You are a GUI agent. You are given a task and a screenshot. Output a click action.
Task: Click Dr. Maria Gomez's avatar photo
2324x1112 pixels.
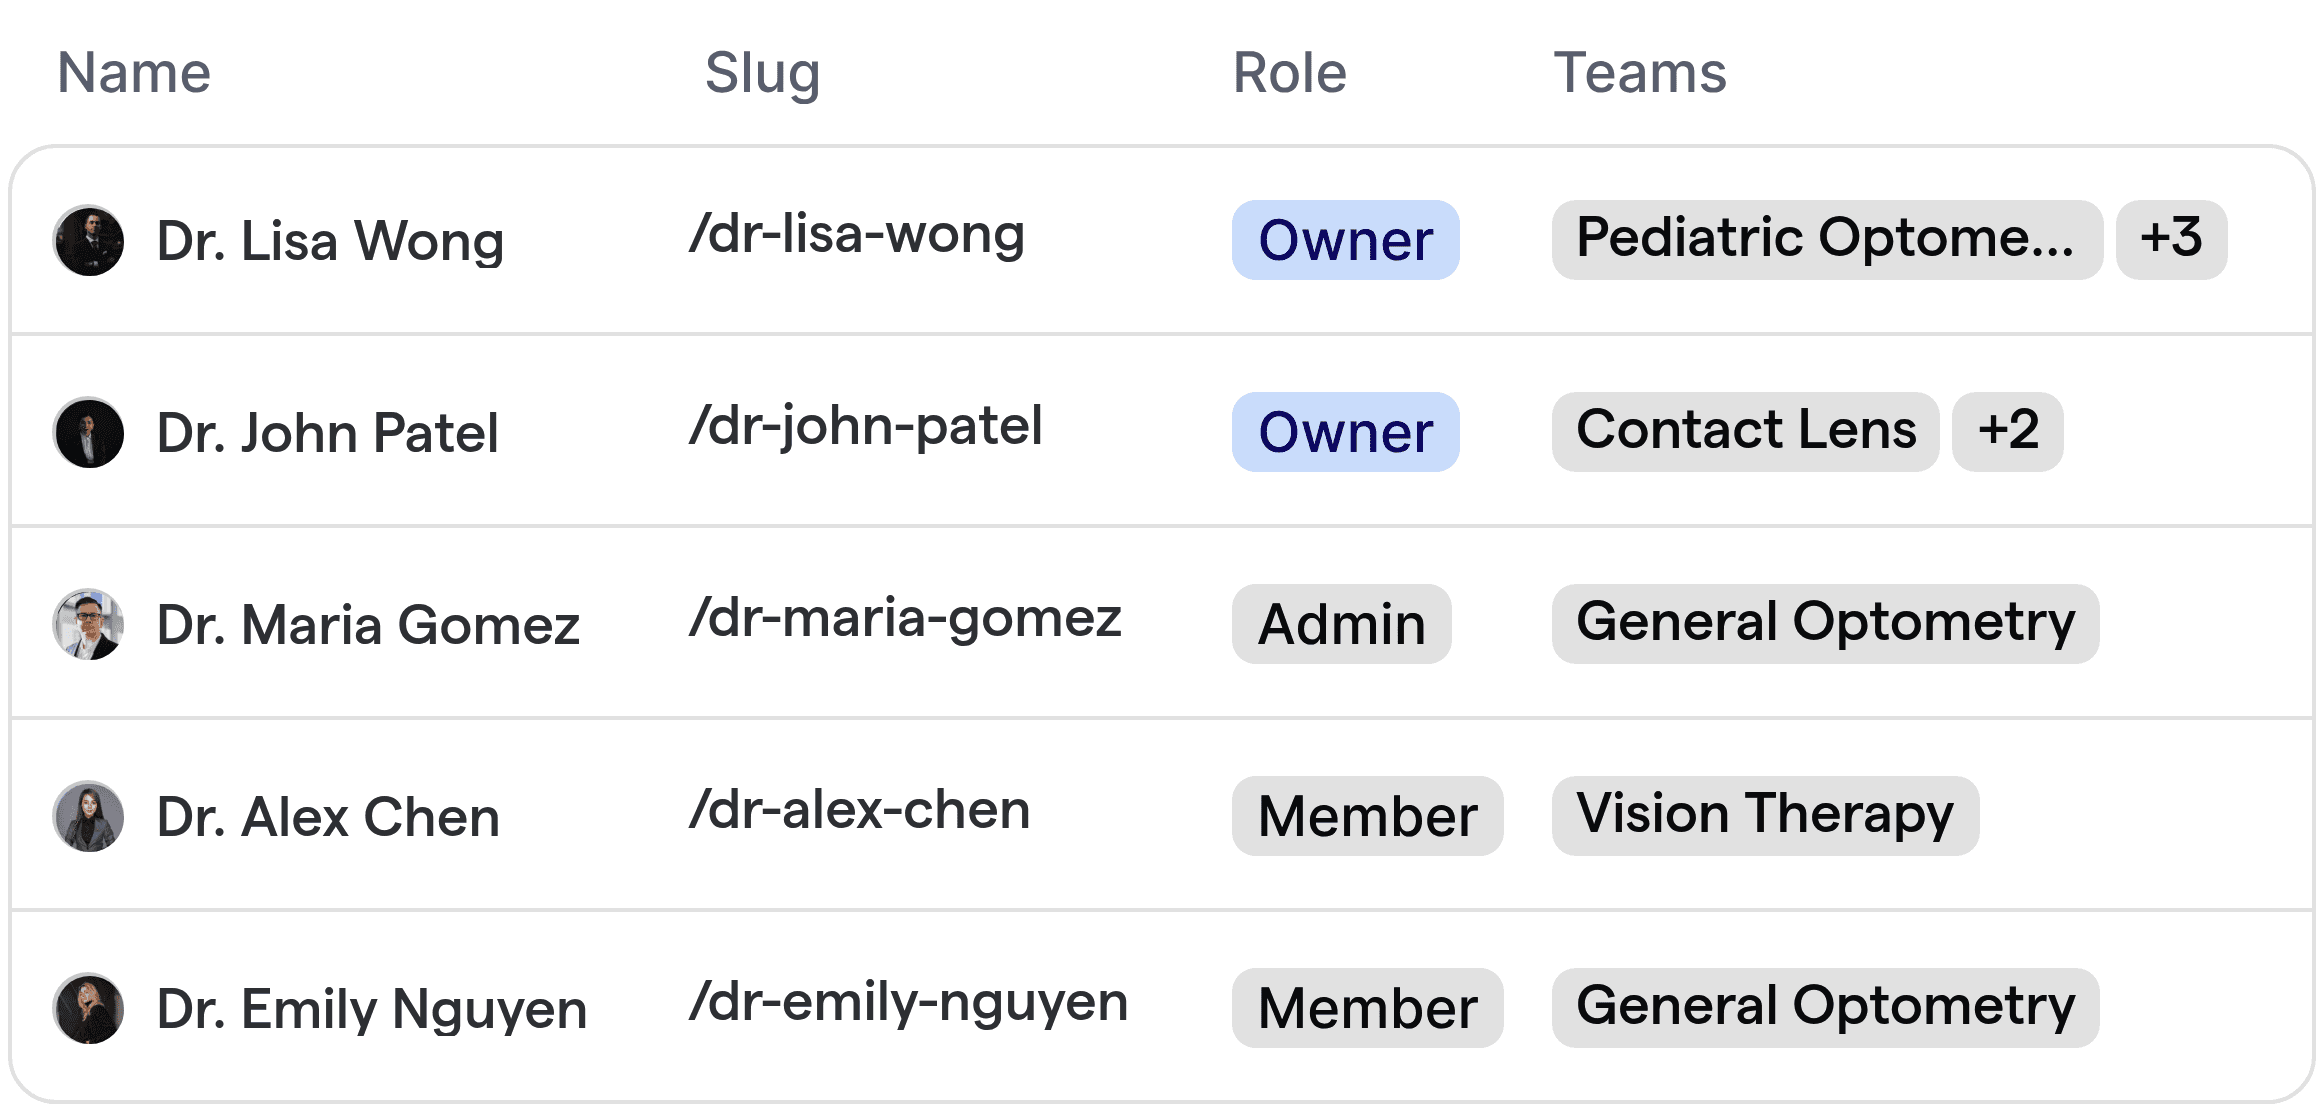click(88, 624)
